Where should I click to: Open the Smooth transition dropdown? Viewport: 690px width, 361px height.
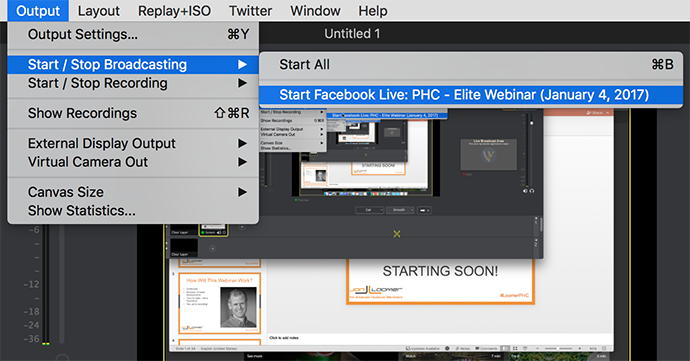click(400, 210)
